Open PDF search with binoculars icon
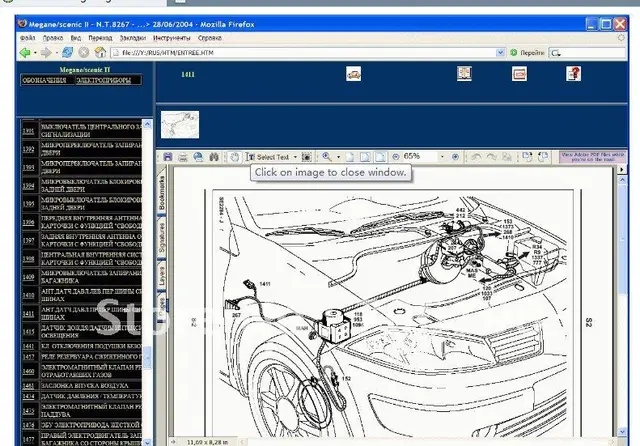The width and height of the screenshot is (640, 446). pyautogui.click(x=213, y=157)
